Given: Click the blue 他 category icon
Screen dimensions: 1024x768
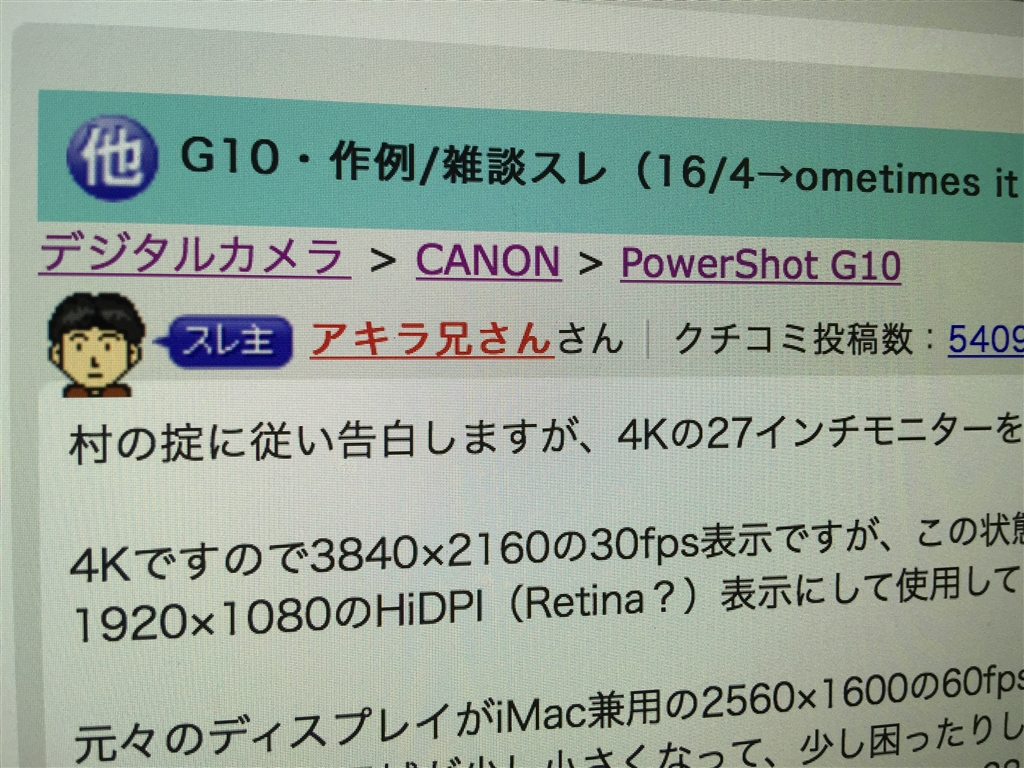Looking at the screenshot, I should click(112, 158).
